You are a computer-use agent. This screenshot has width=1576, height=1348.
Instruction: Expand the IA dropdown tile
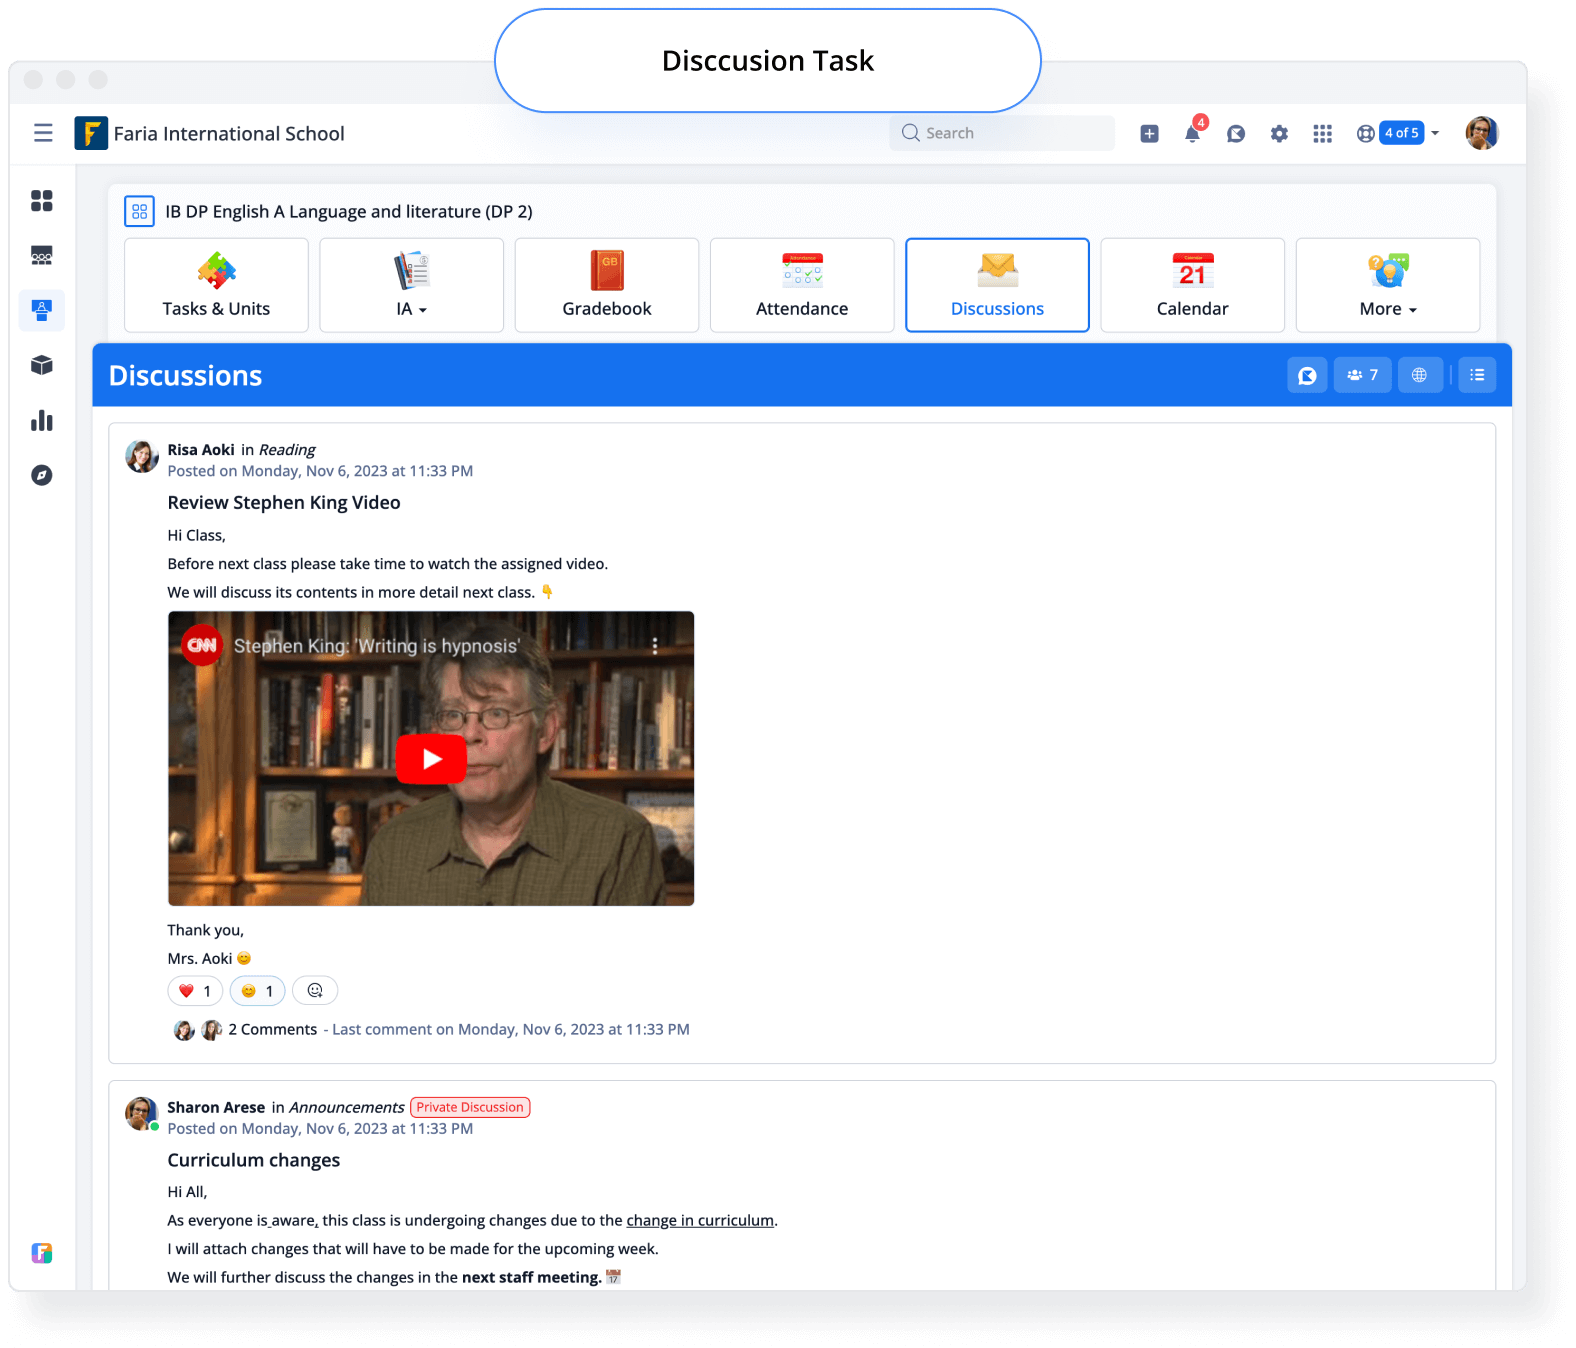coord(411,285)
